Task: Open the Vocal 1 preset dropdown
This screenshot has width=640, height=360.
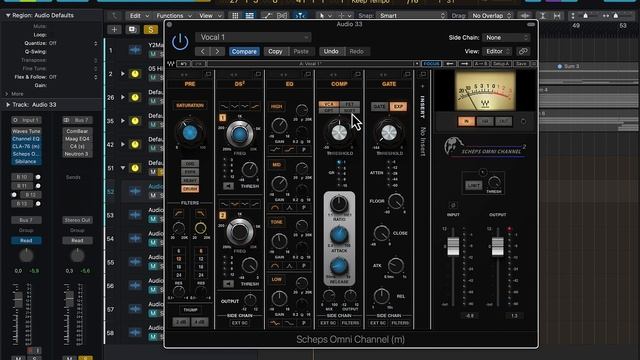Action: [253, 37]
